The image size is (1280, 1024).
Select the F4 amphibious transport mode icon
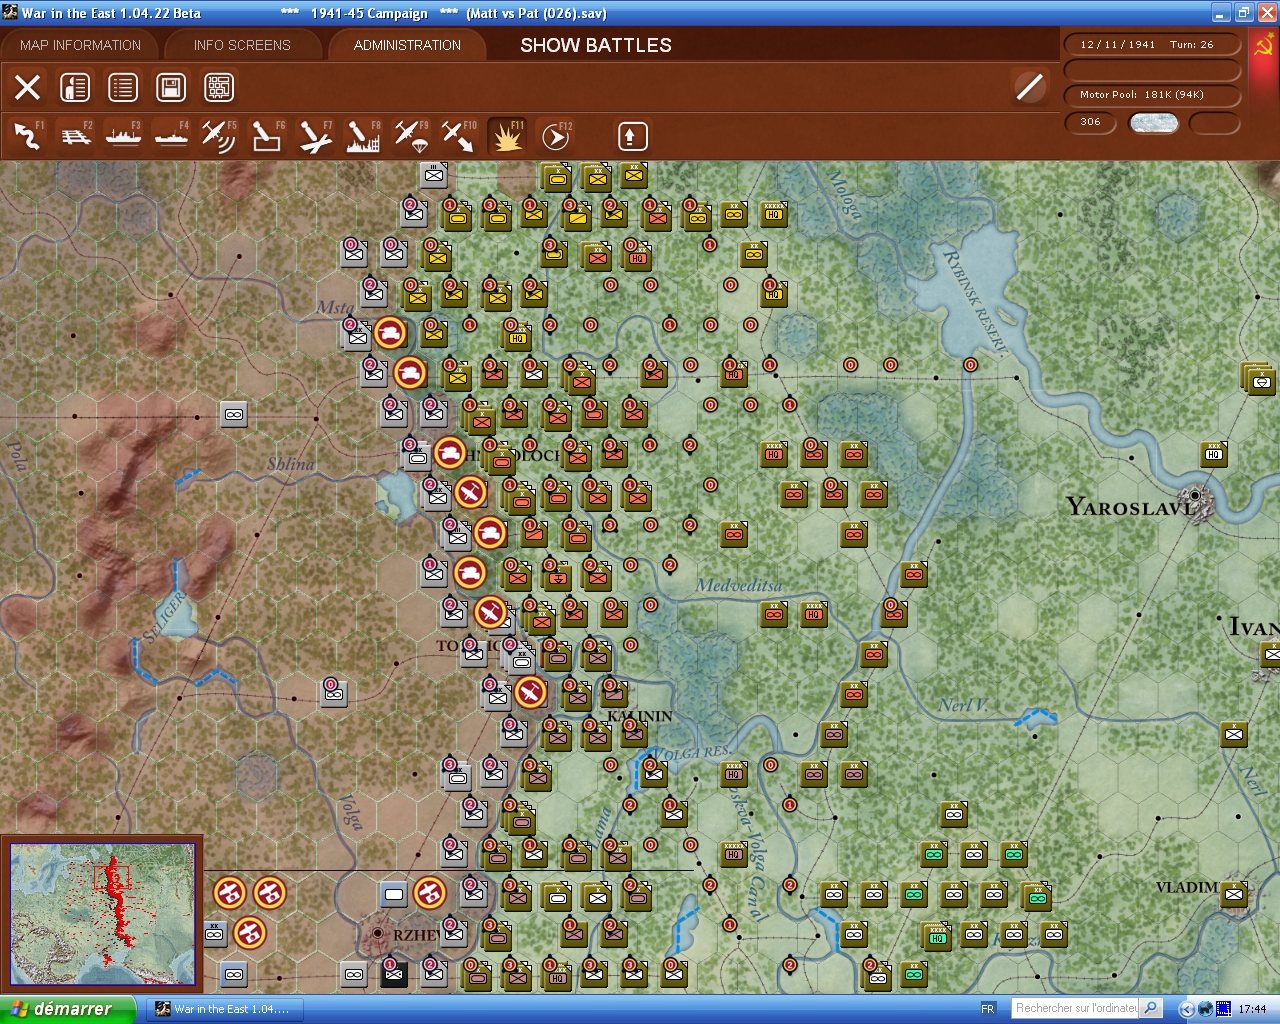[x=171, y=136]
